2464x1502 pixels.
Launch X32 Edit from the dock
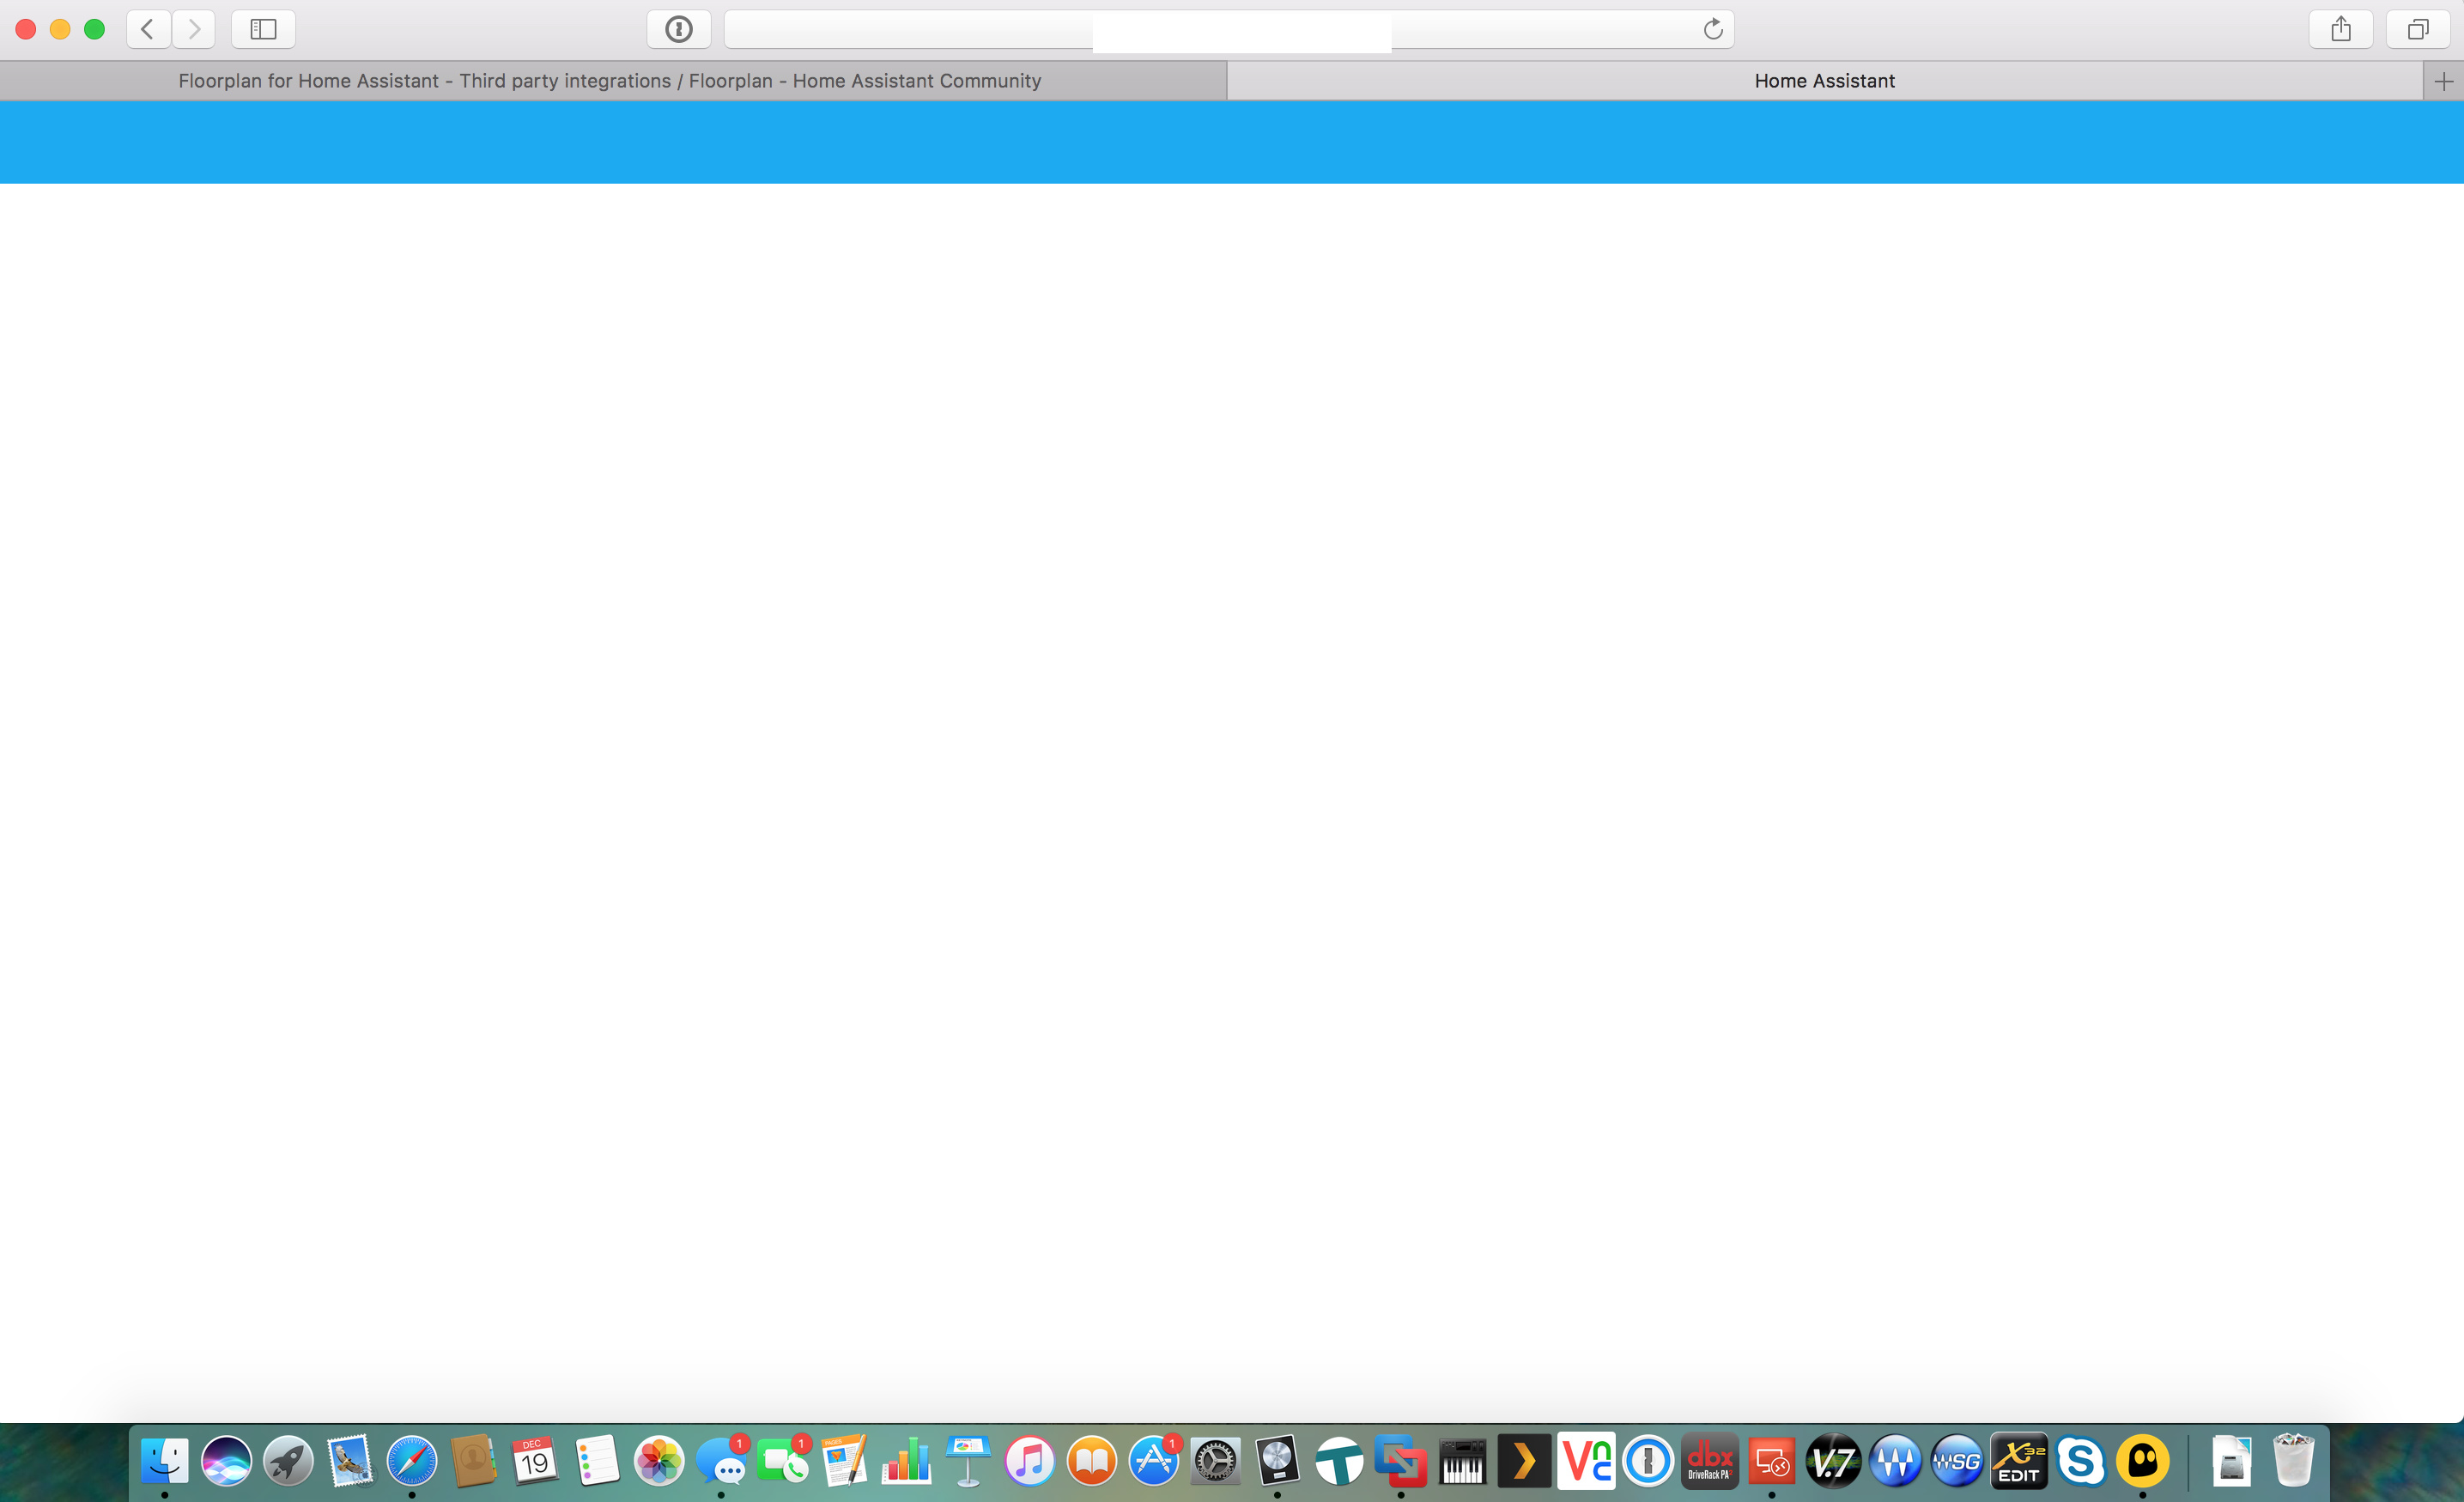click(2019, 1462)
